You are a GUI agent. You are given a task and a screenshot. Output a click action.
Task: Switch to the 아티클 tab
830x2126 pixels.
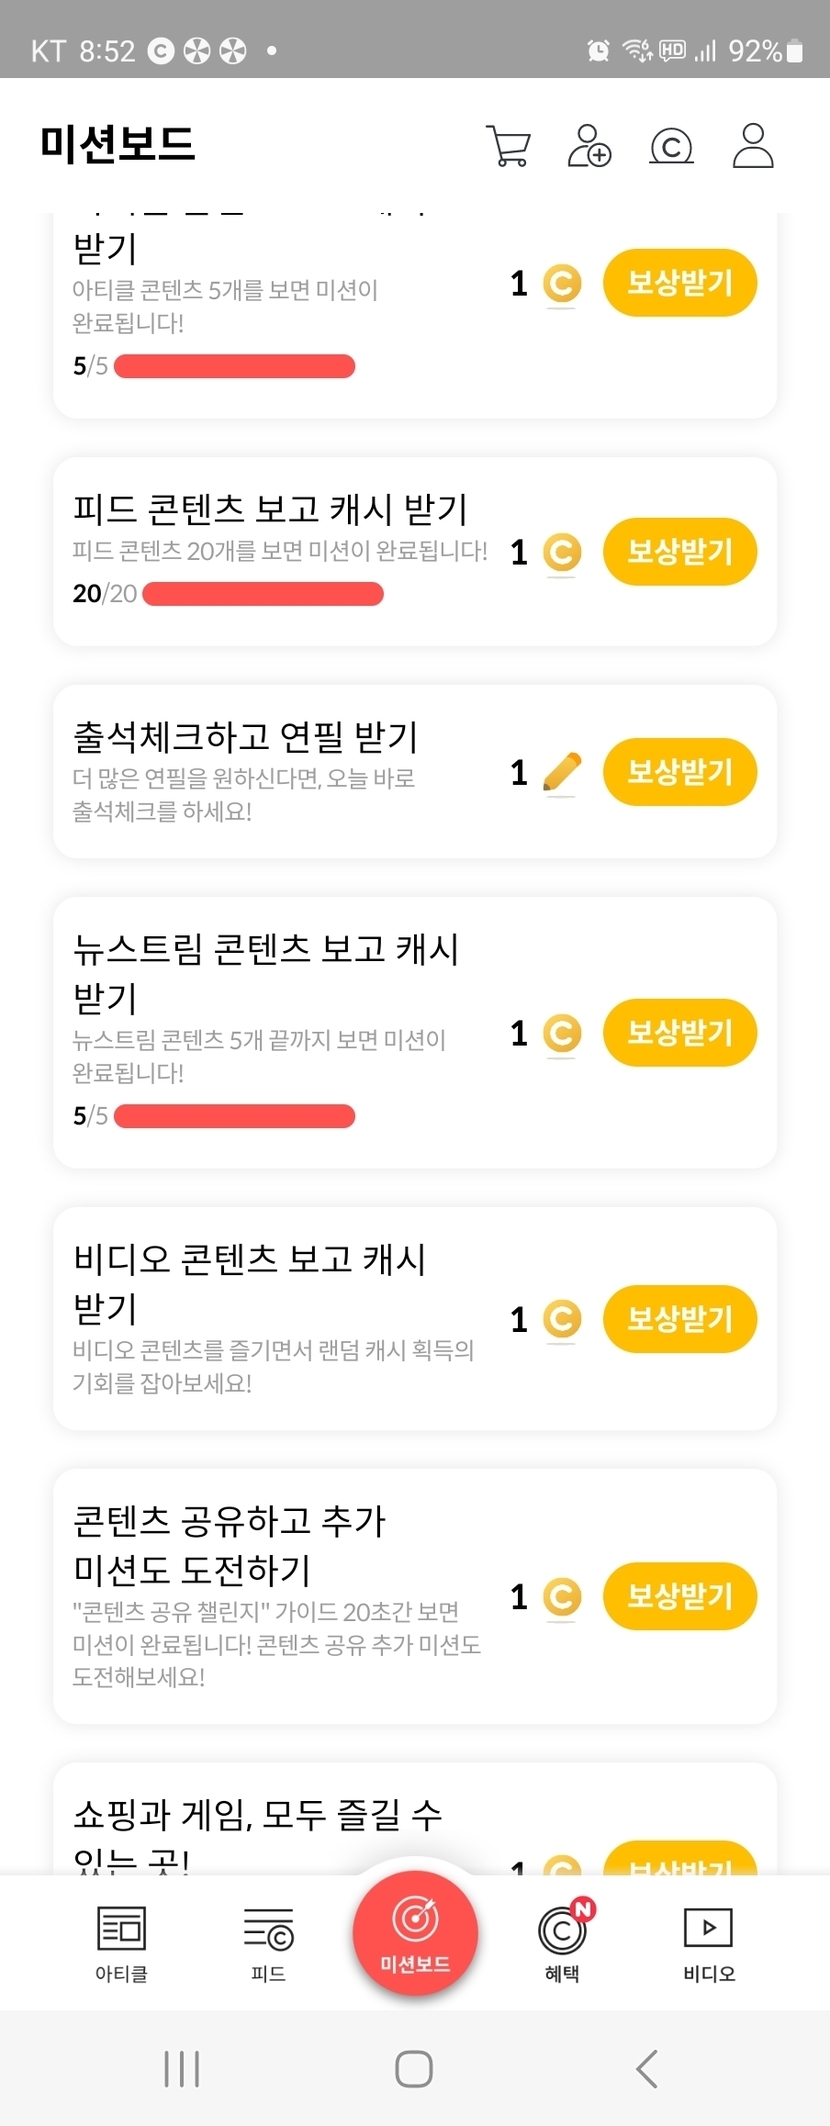tap(121, 1943)
